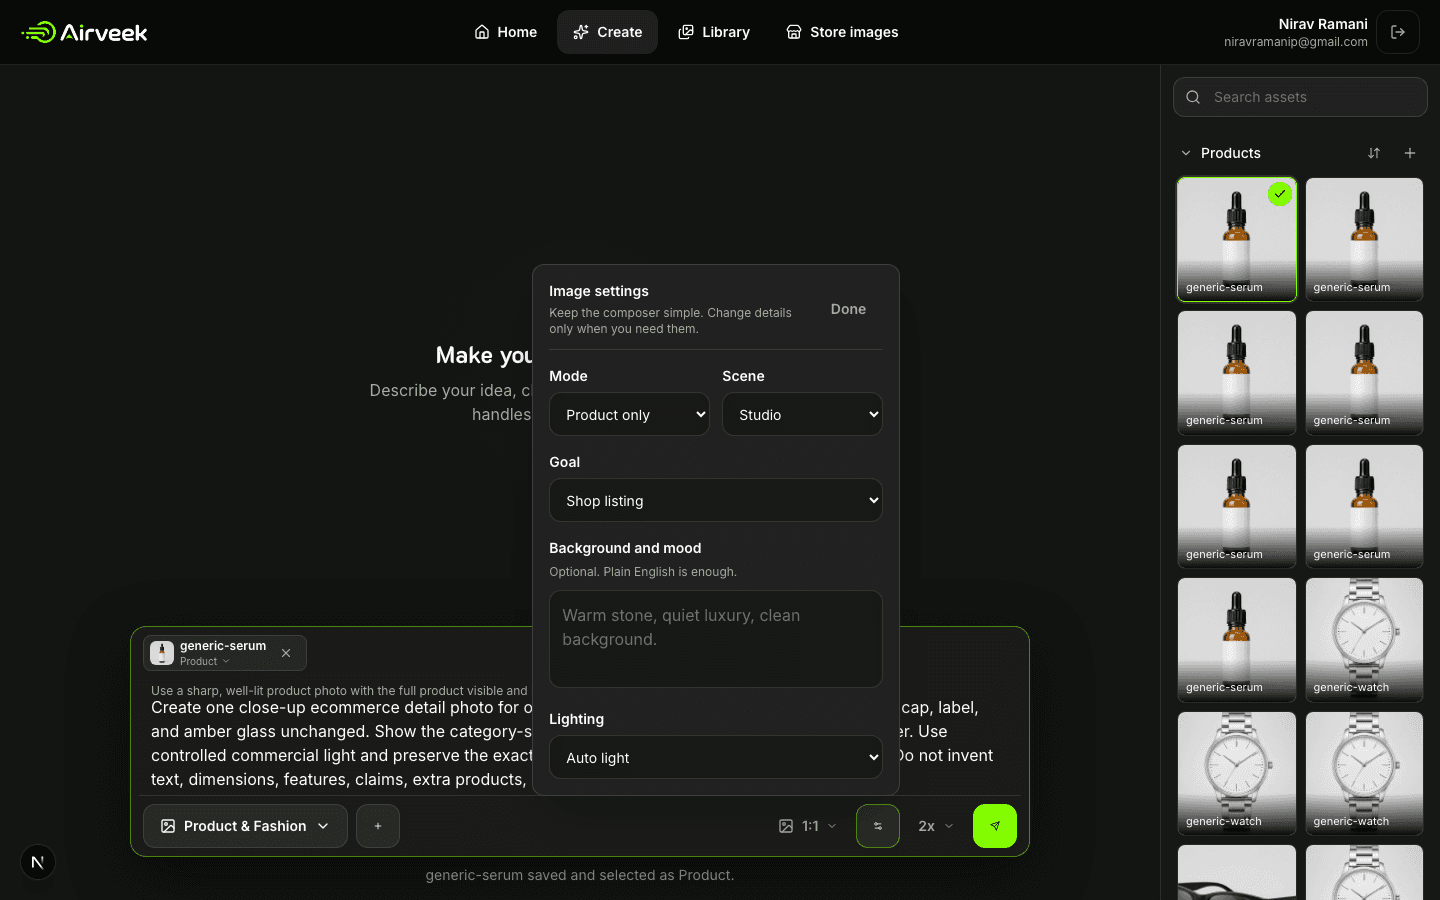This screenshot has height=900, width=1440.
Task: Sort the Products assets list
Action: [1374, 153]
